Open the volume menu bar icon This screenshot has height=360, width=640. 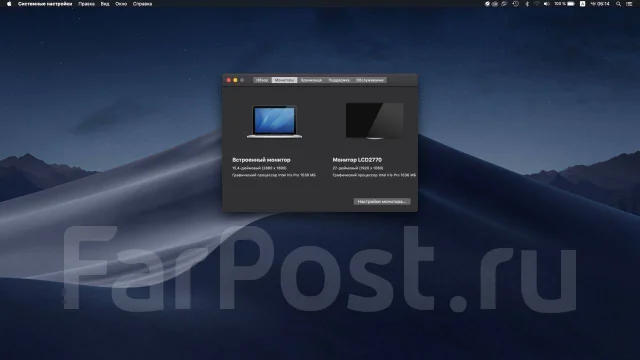pos(547,4)
